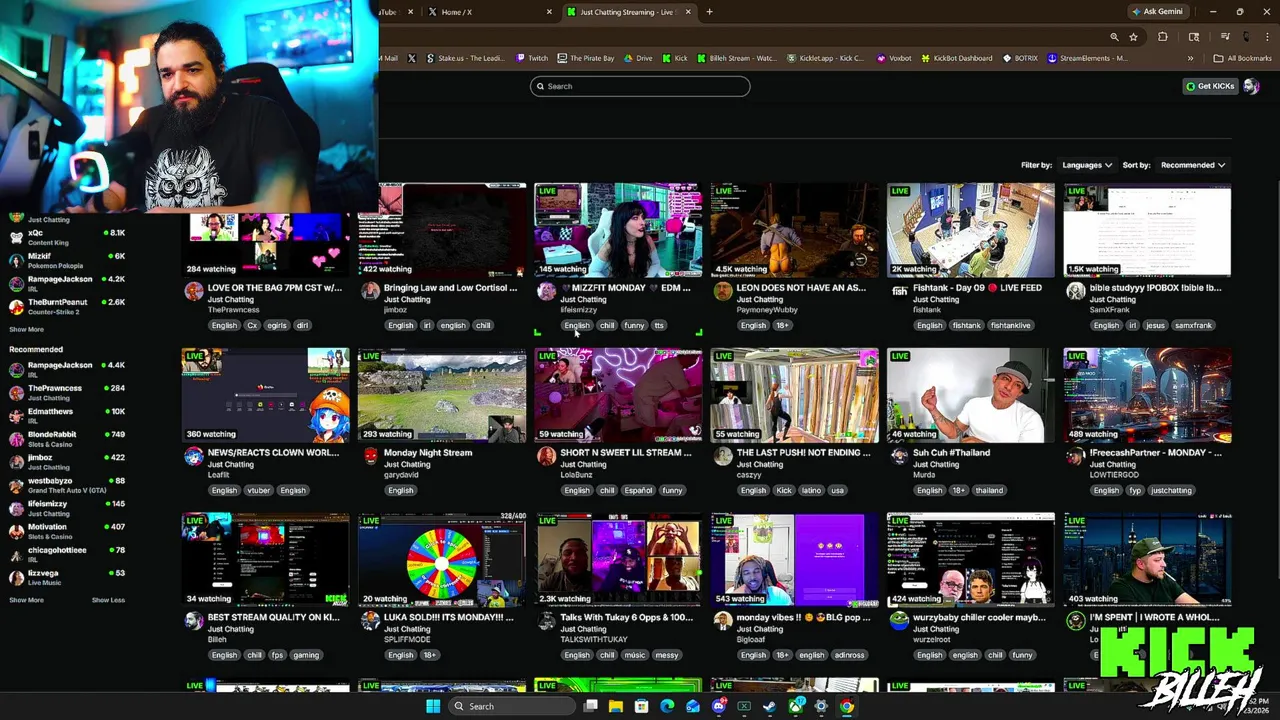Screen dimensions: 1280x720
Task: Open TheBurntPeanut channel in sidebar
Action: pyautogui.click(x=66, y=306)
